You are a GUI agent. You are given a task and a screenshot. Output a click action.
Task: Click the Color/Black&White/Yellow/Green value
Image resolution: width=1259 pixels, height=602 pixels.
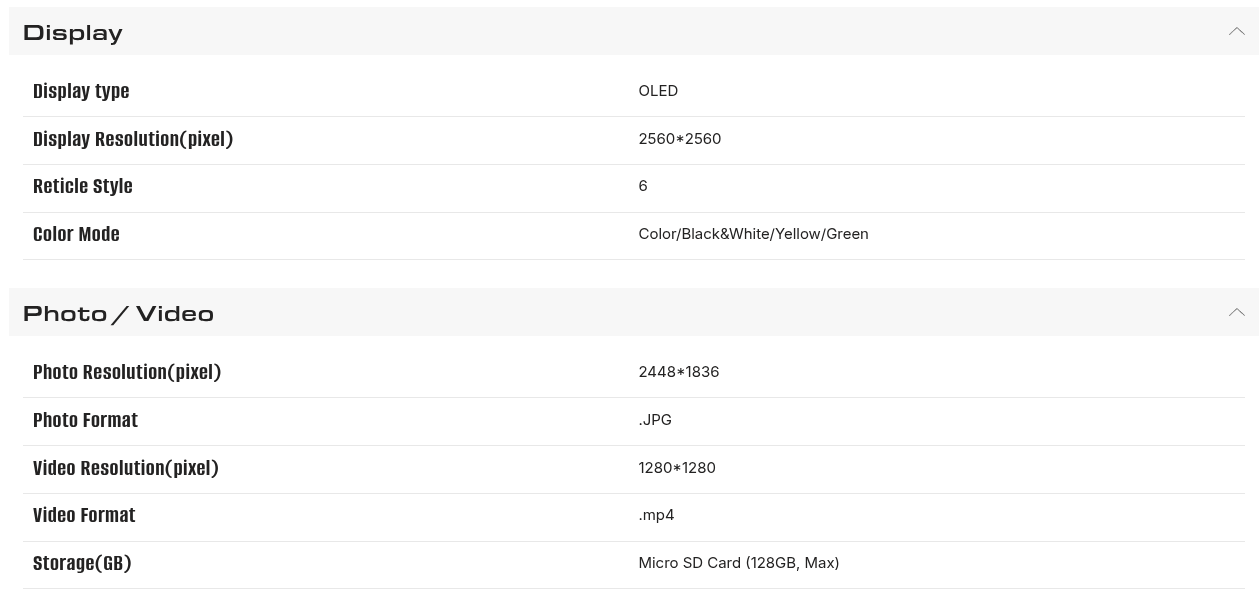pos(753,234)
